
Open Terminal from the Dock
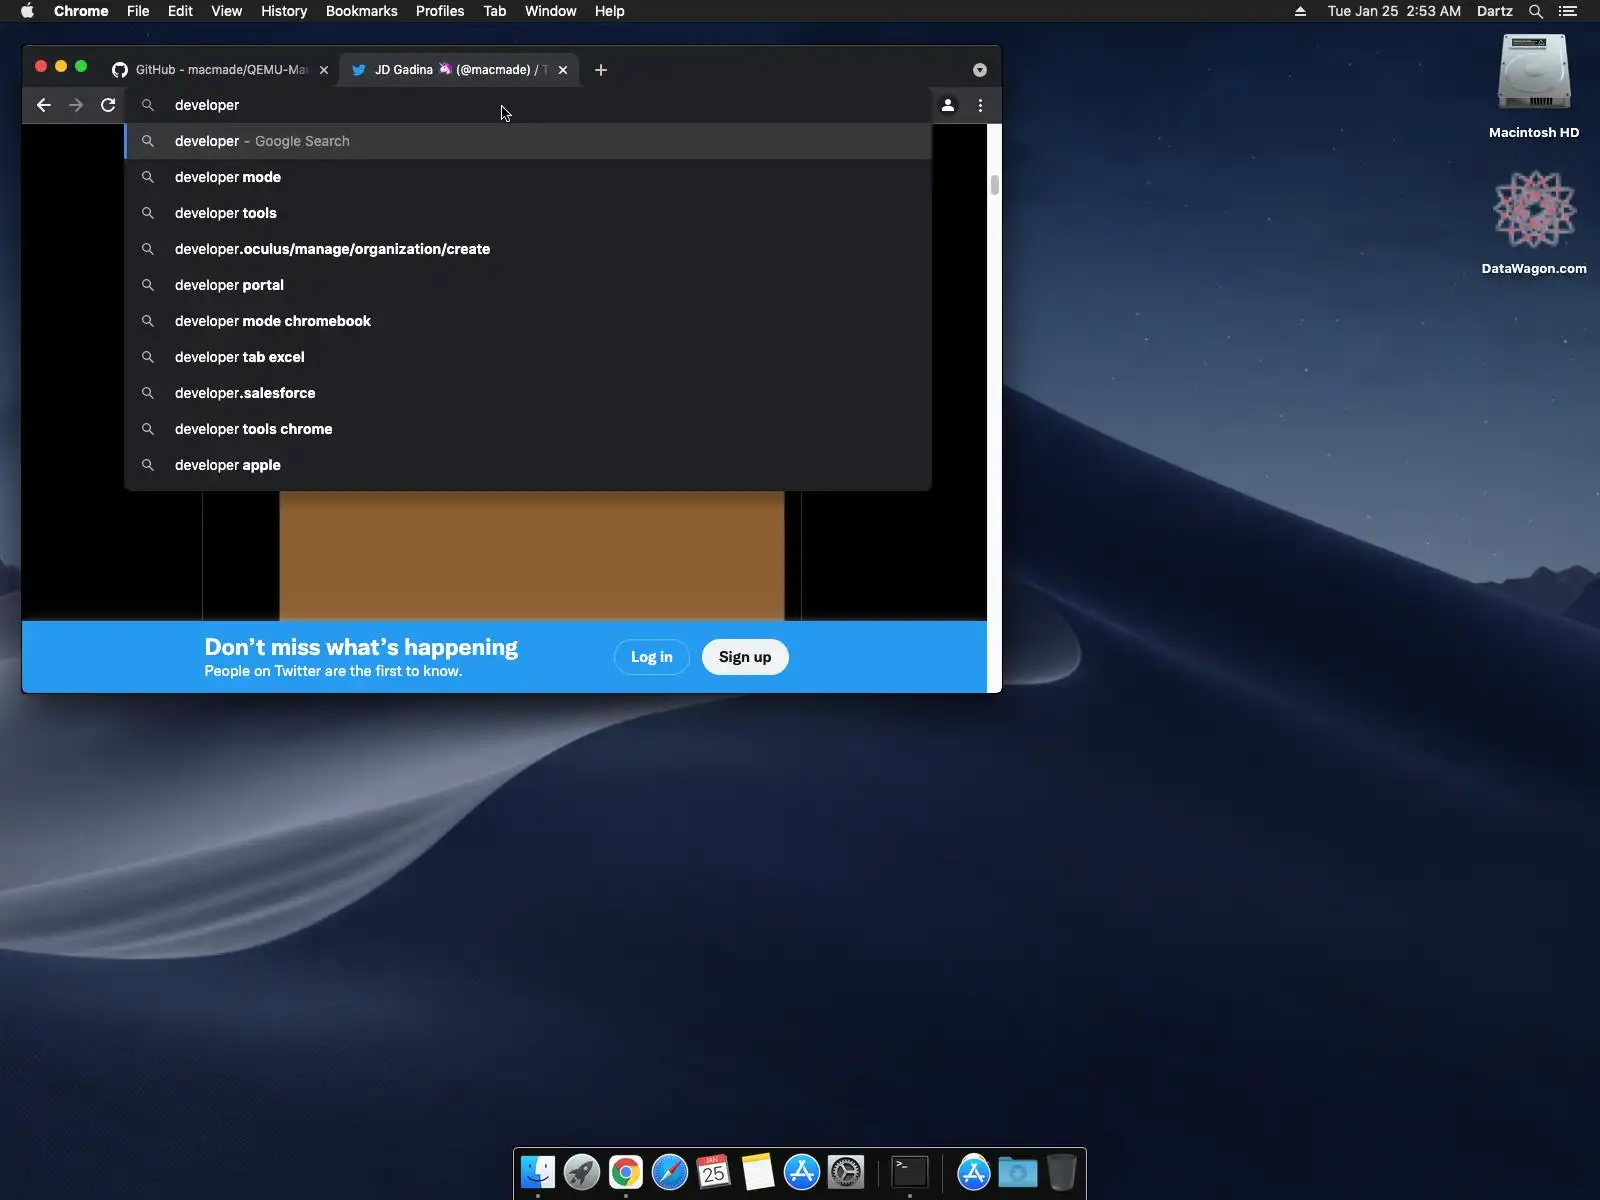click(x=910, y=1172)
